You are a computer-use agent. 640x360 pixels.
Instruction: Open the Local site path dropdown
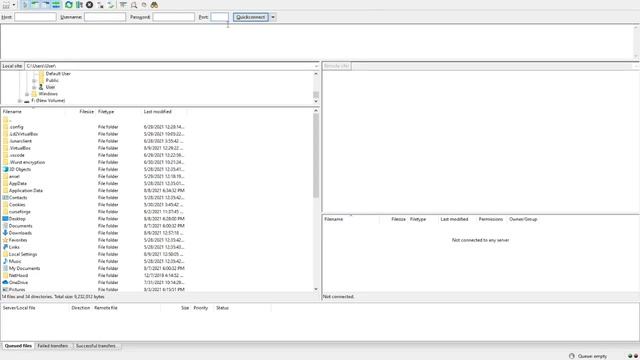click(x=316, y=66)
